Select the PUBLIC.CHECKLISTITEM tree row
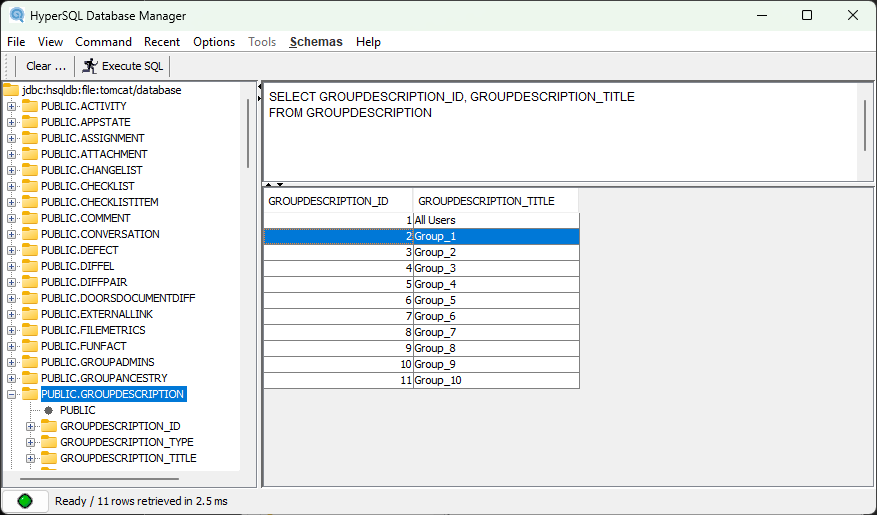 [x=100, y=202]
